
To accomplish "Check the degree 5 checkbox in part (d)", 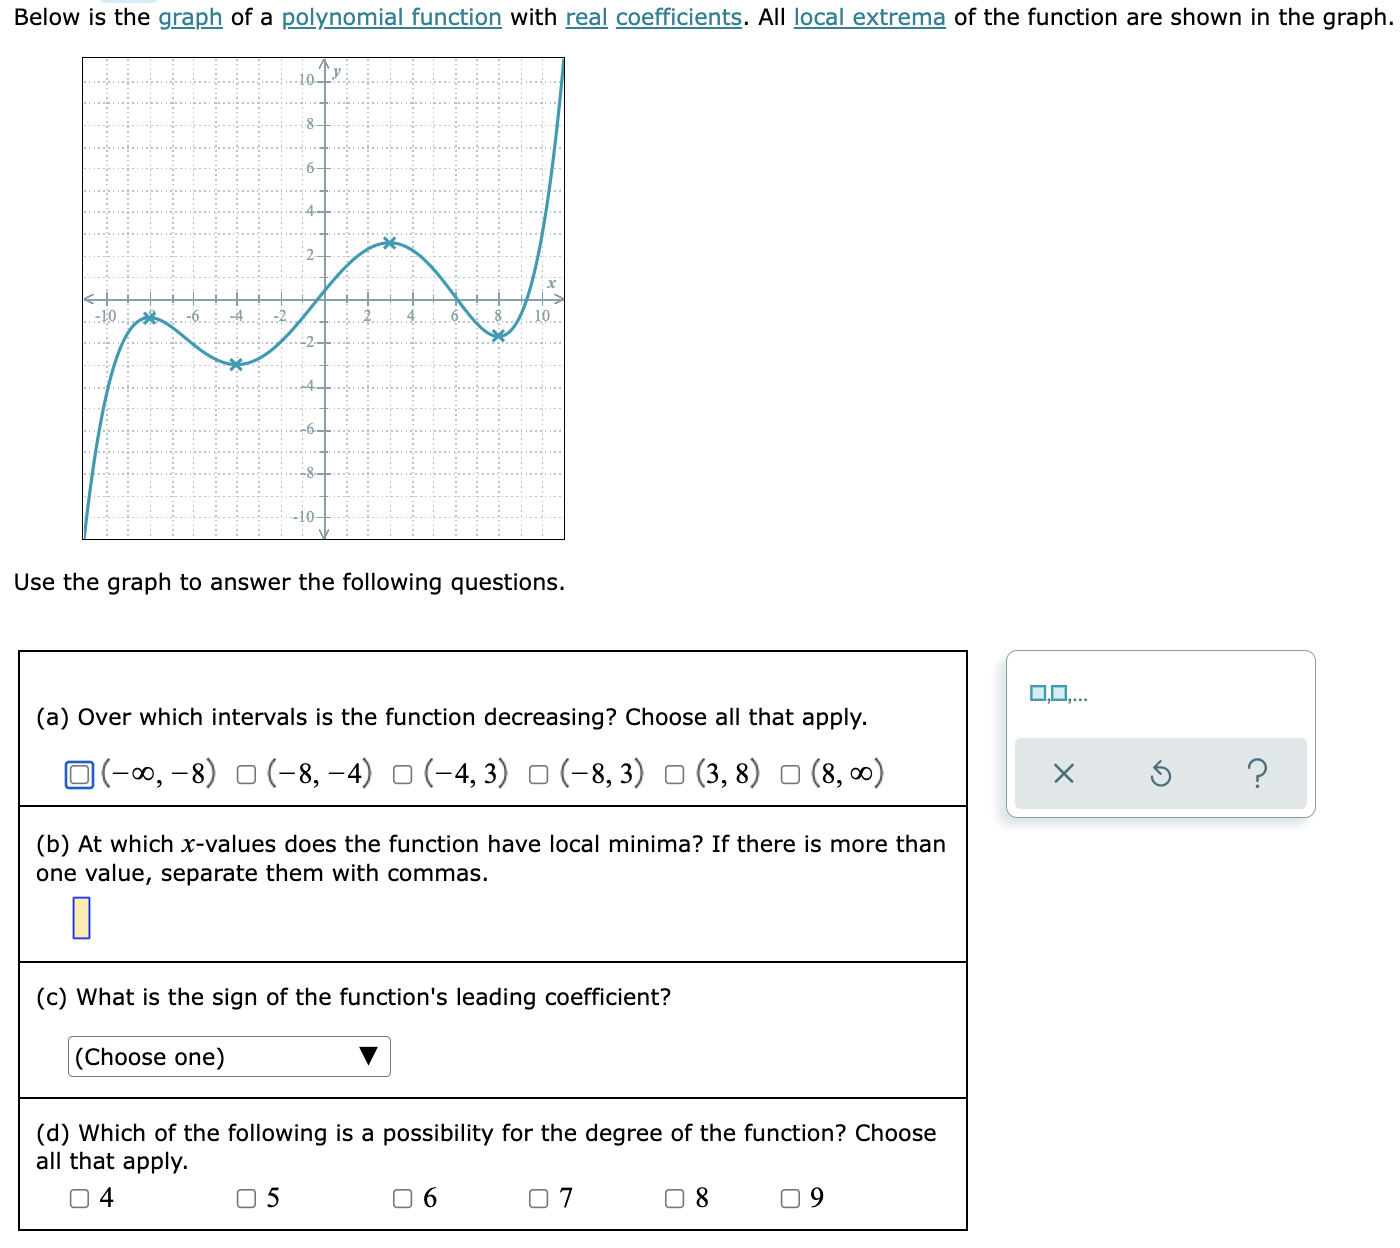I will tap(246, 1197).
